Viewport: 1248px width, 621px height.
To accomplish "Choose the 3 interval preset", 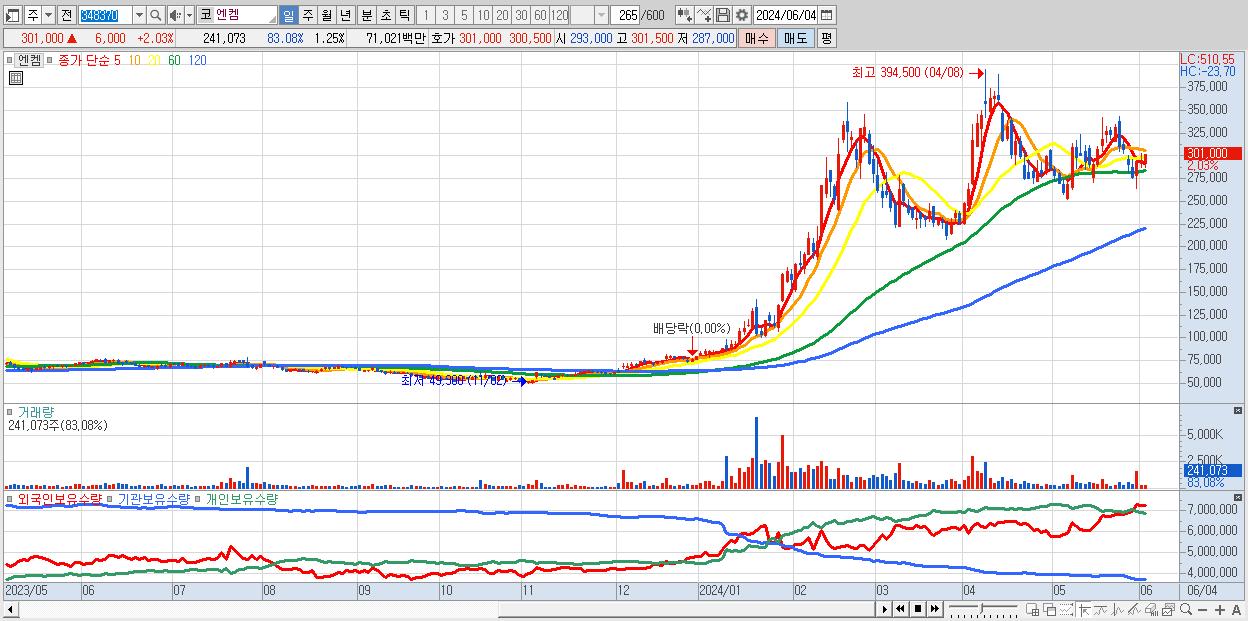I will tap(445, 15).
